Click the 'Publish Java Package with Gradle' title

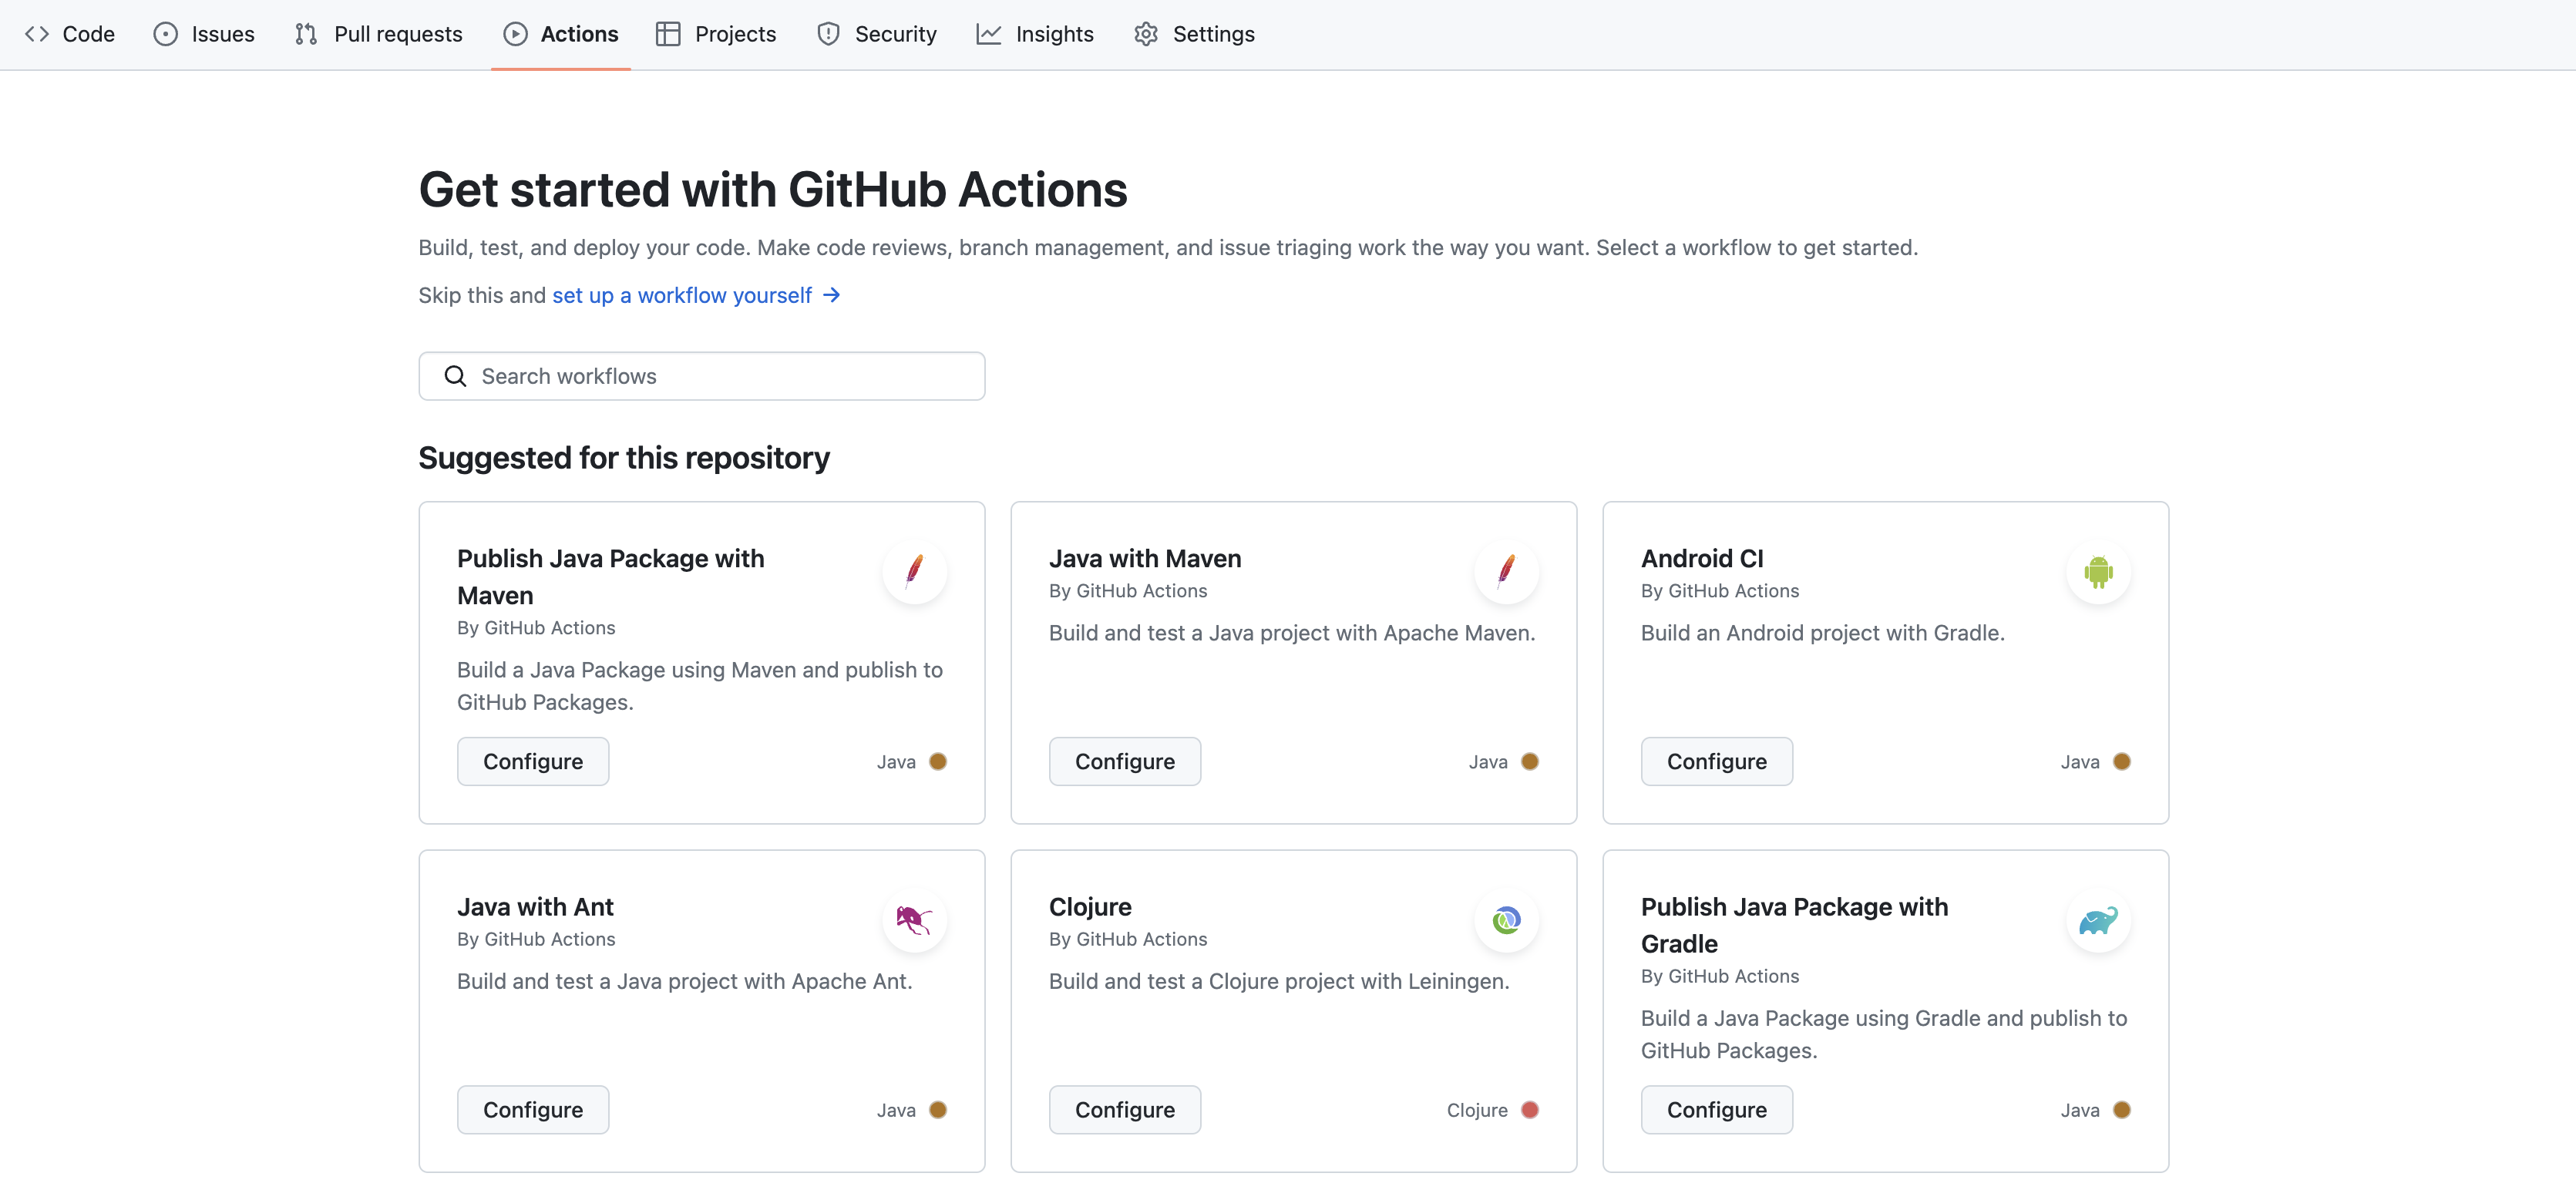(1795, 925)
